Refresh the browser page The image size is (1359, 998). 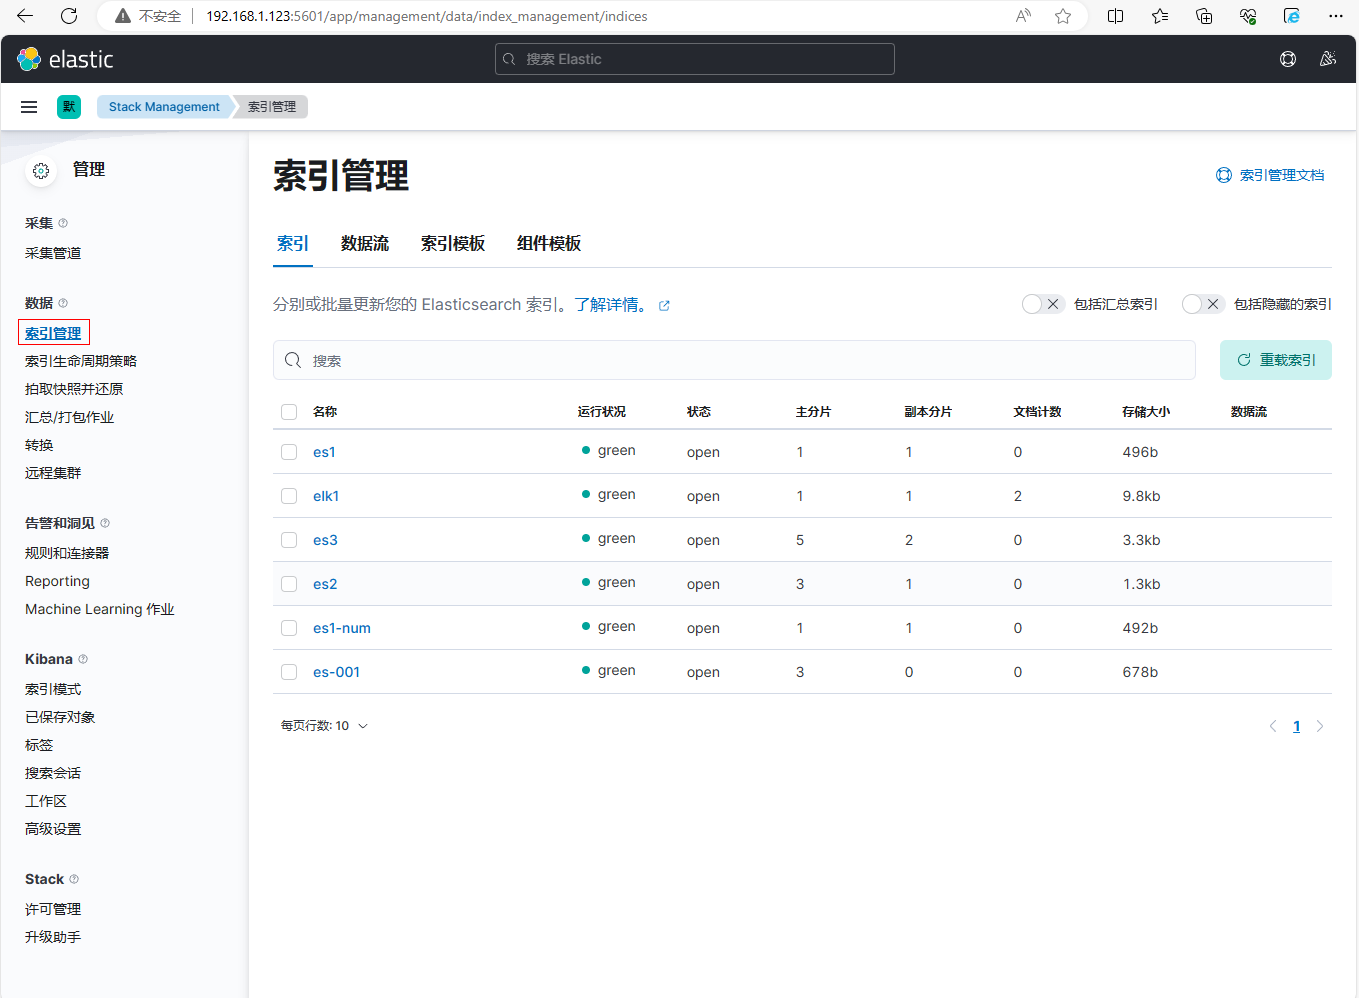pyautogui.click(x=69, y=16)
